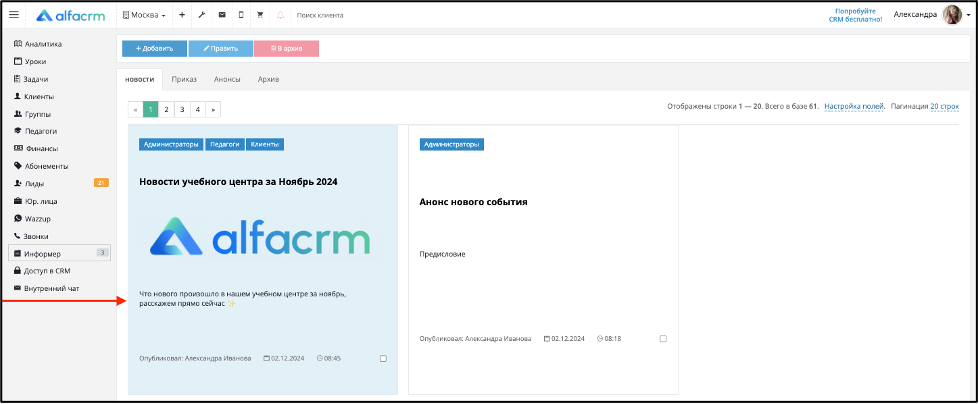Viewport: 979px width, 404px height.
Task: Toggle the hamburger sidebar menu
Action: tap(14, 15)
